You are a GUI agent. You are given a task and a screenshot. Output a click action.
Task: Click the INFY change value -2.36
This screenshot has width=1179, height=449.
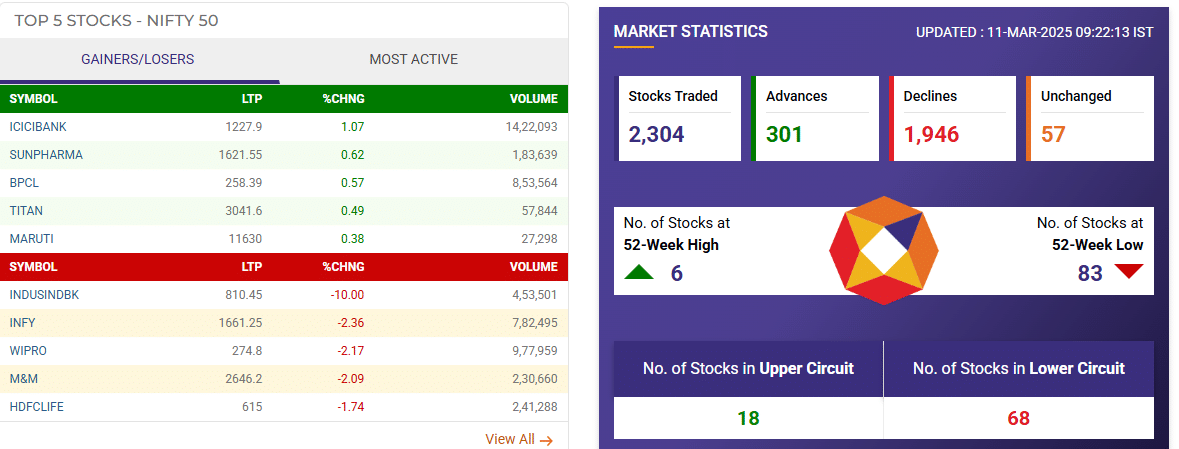click(350, 323)
